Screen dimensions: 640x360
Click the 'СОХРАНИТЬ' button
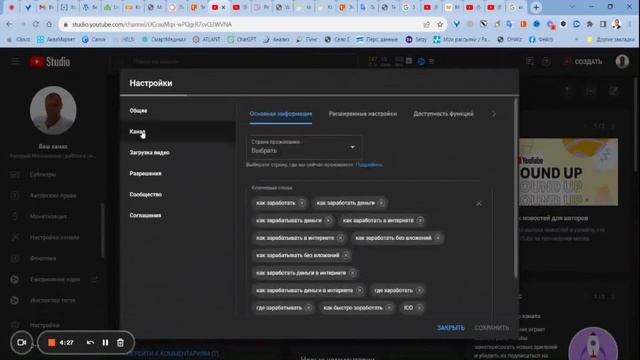[x=492, y=328]
